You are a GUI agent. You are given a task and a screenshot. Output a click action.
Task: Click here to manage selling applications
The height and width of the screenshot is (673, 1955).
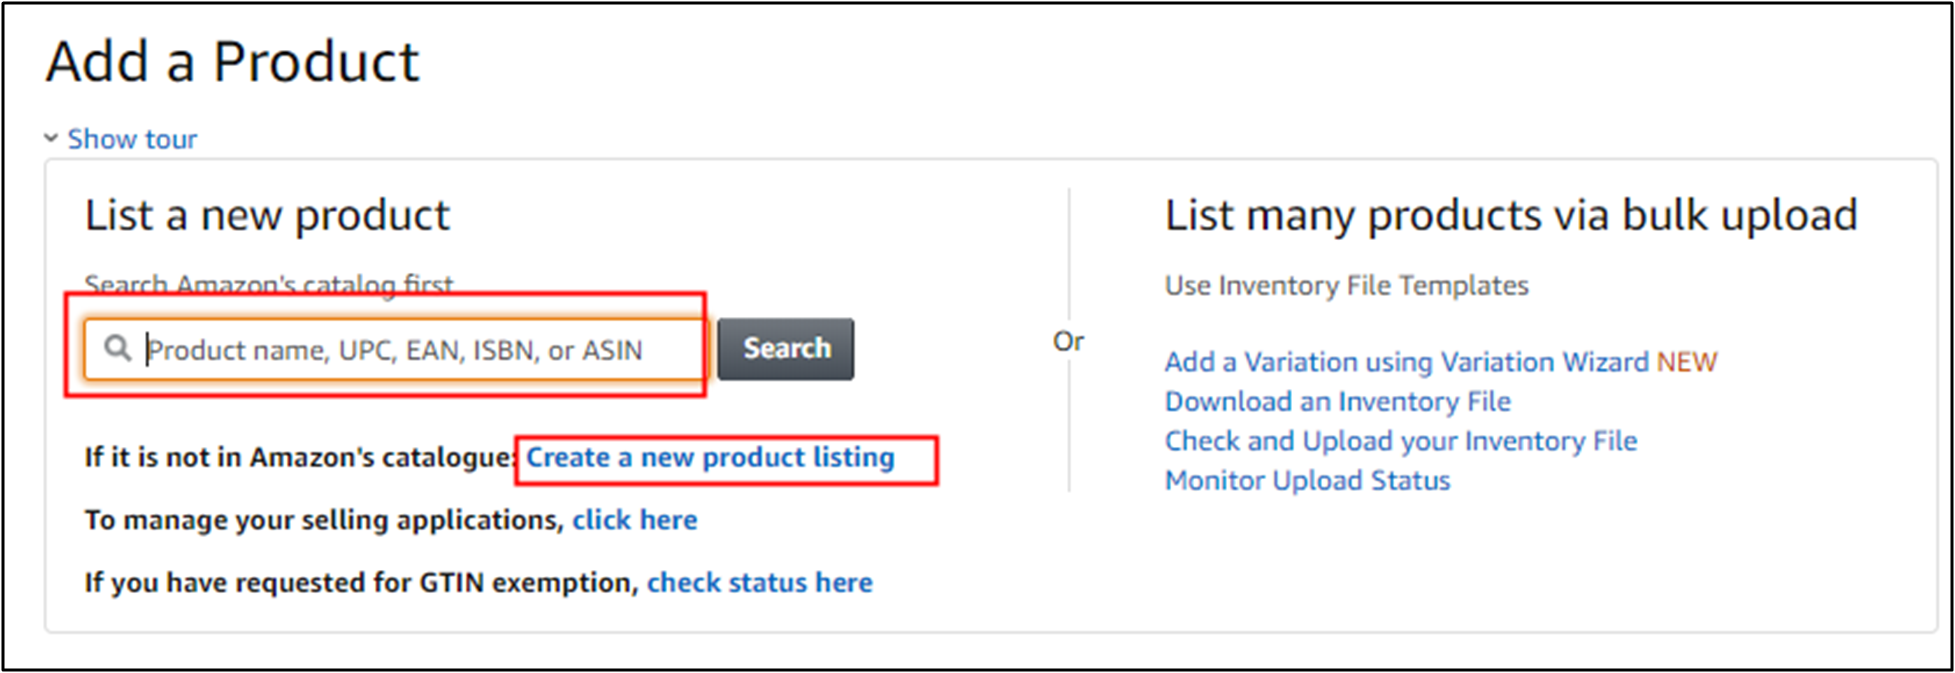click(634, 520)
